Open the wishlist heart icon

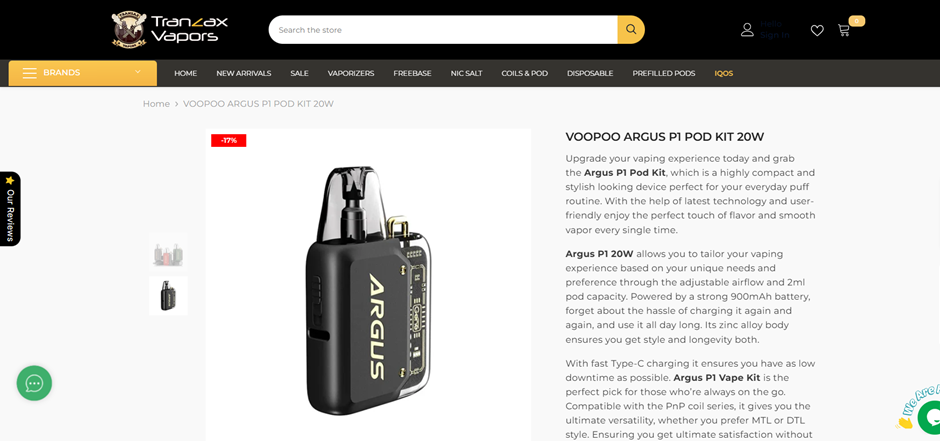coord(817,30)
